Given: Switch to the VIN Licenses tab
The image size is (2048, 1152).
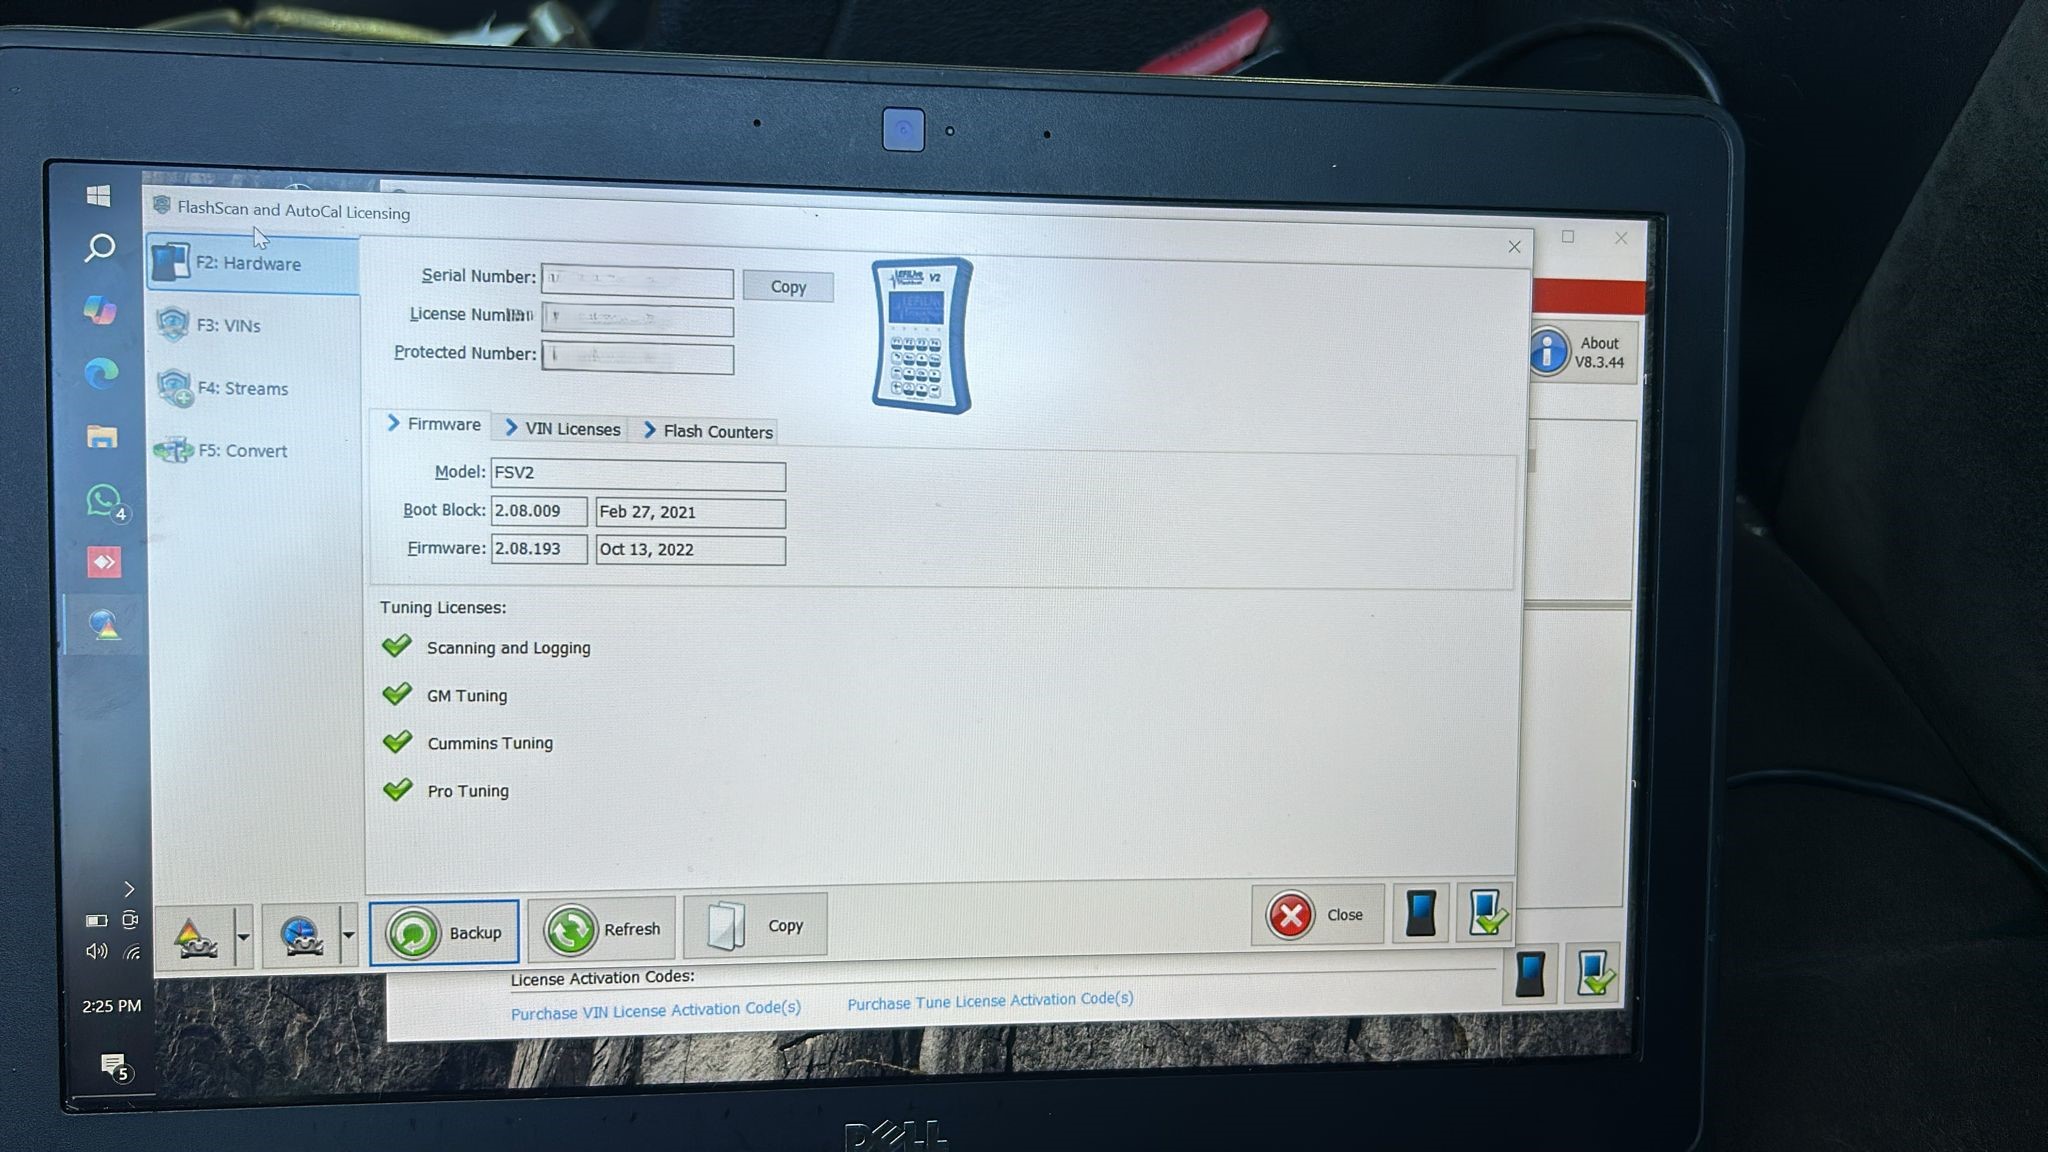Looking at the screenshot, I should [x=562, y=429].
